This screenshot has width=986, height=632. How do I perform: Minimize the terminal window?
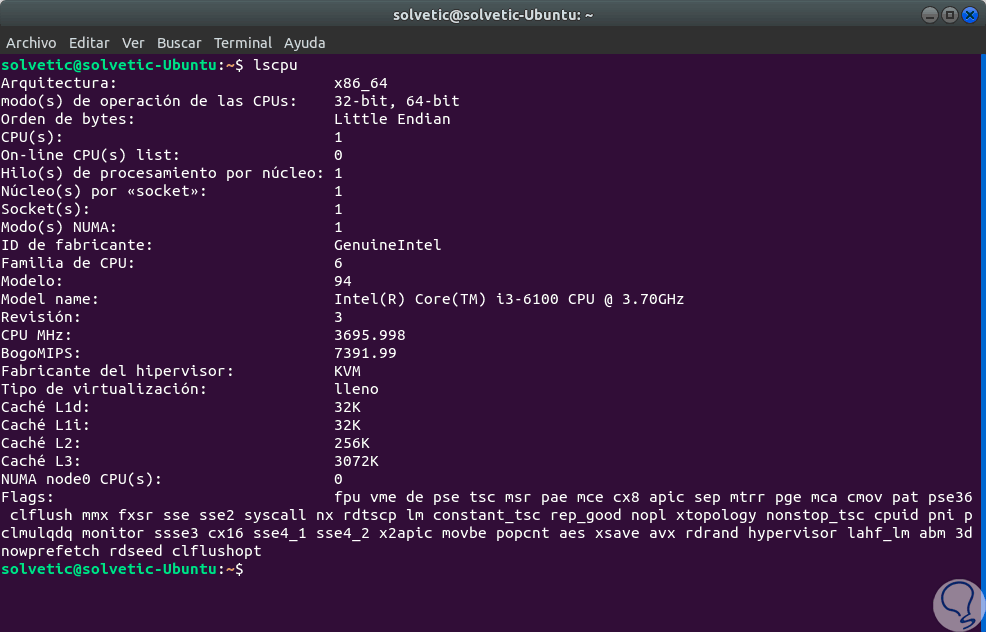pos(930,15)
